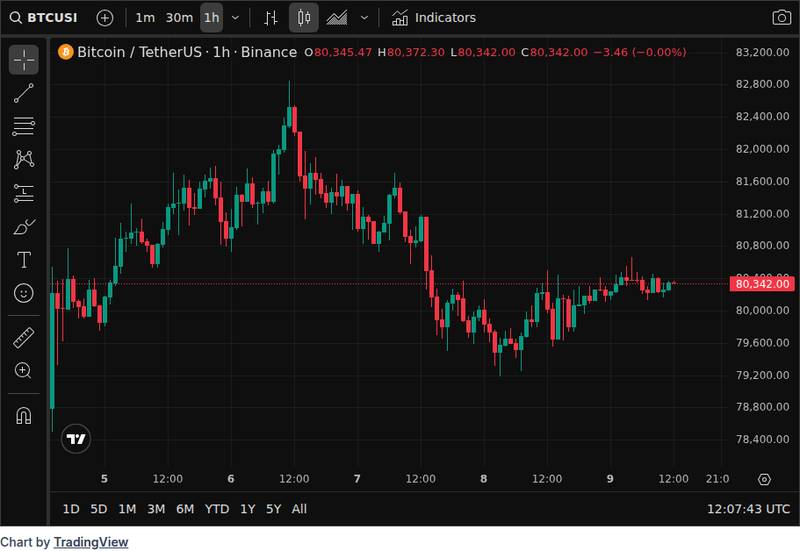The height and width of the screenshot is (551, 800).
Task: Select the candlestick chart style
Action: (304, 18)
